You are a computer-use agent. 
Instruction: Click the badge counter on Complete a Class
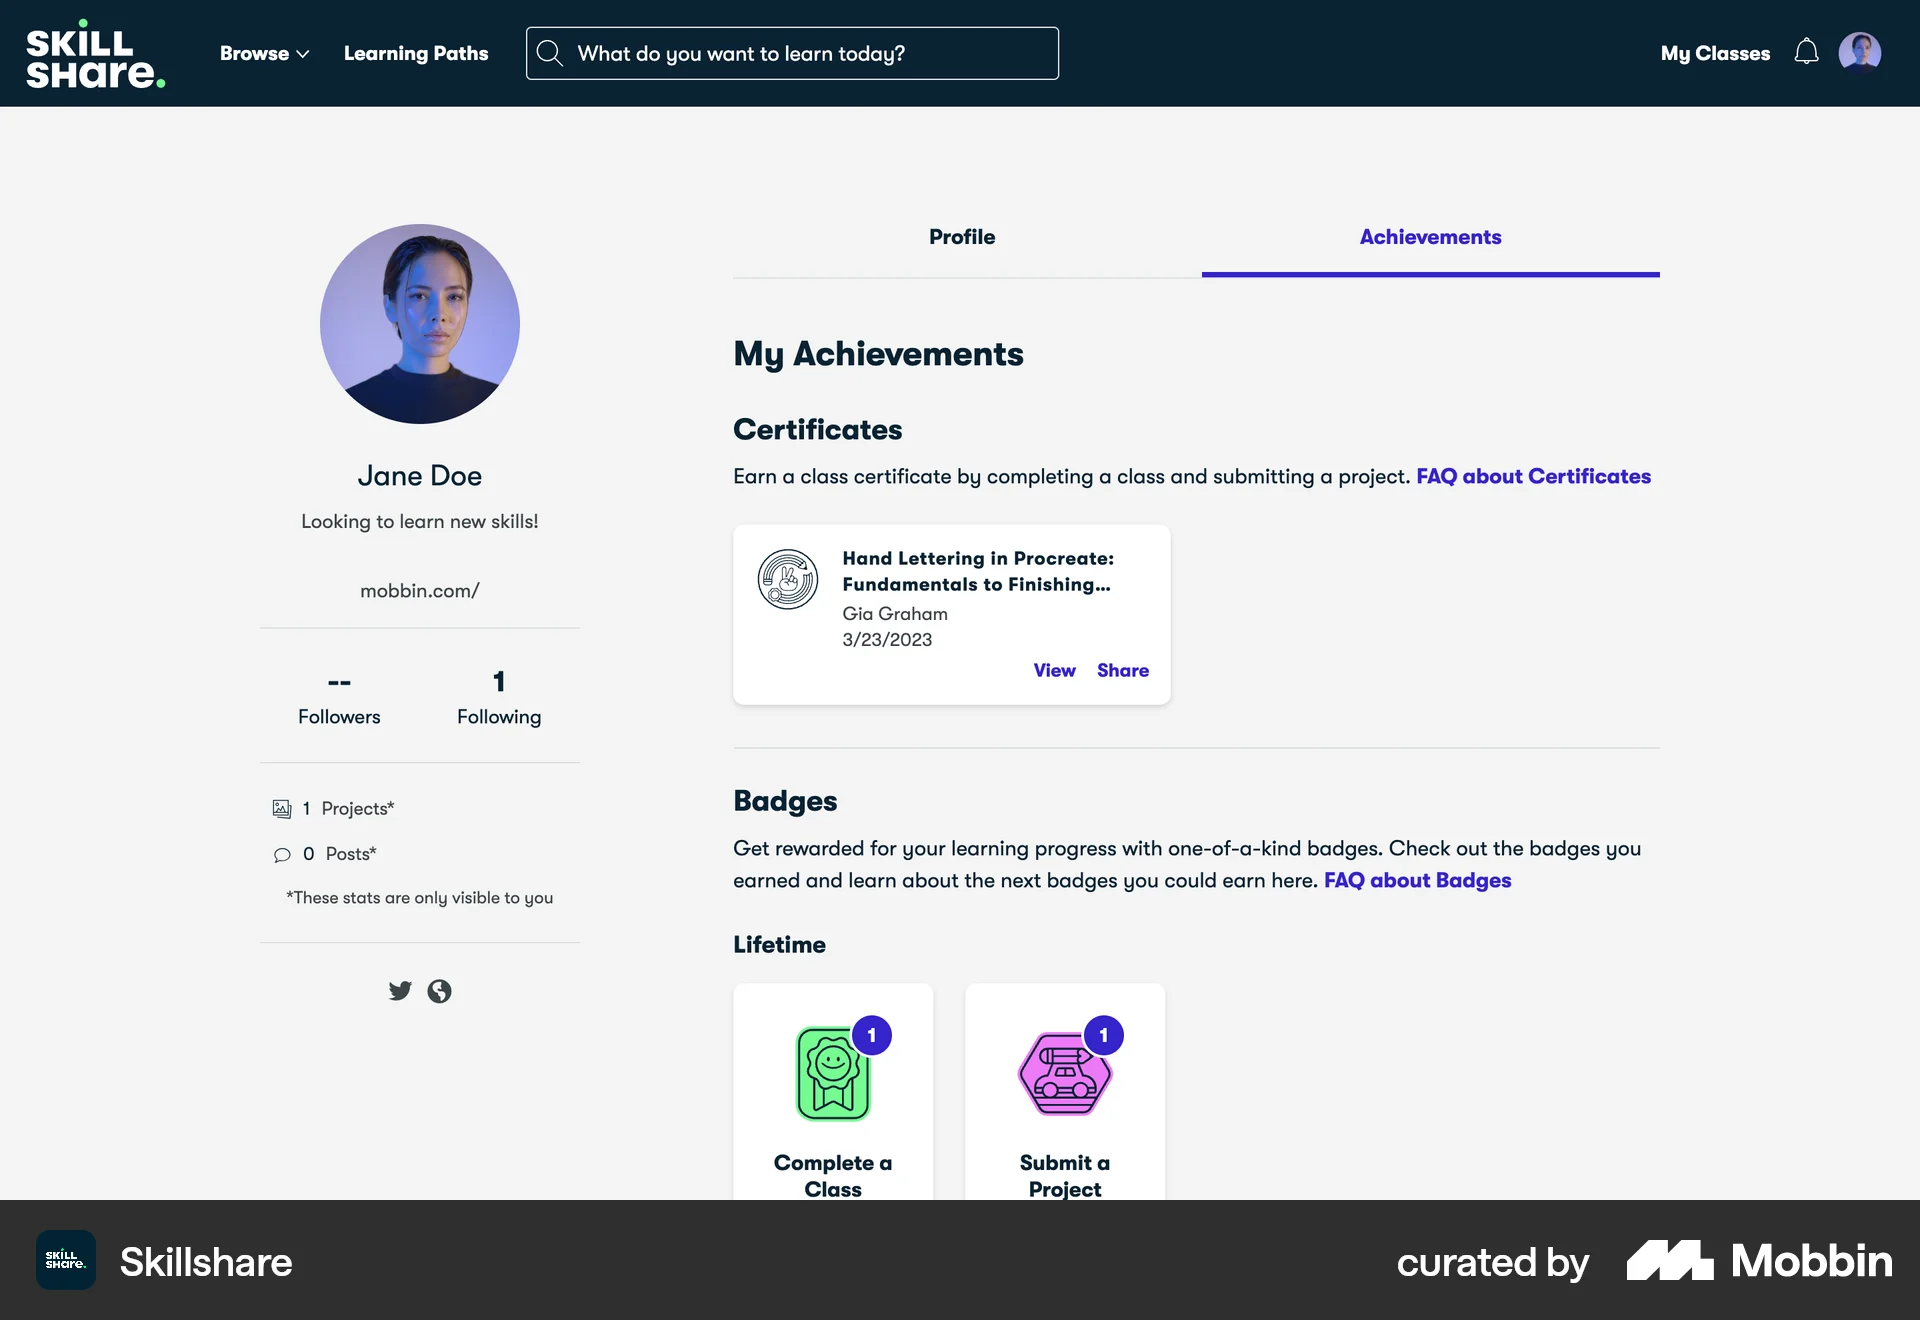(872, 1036)
